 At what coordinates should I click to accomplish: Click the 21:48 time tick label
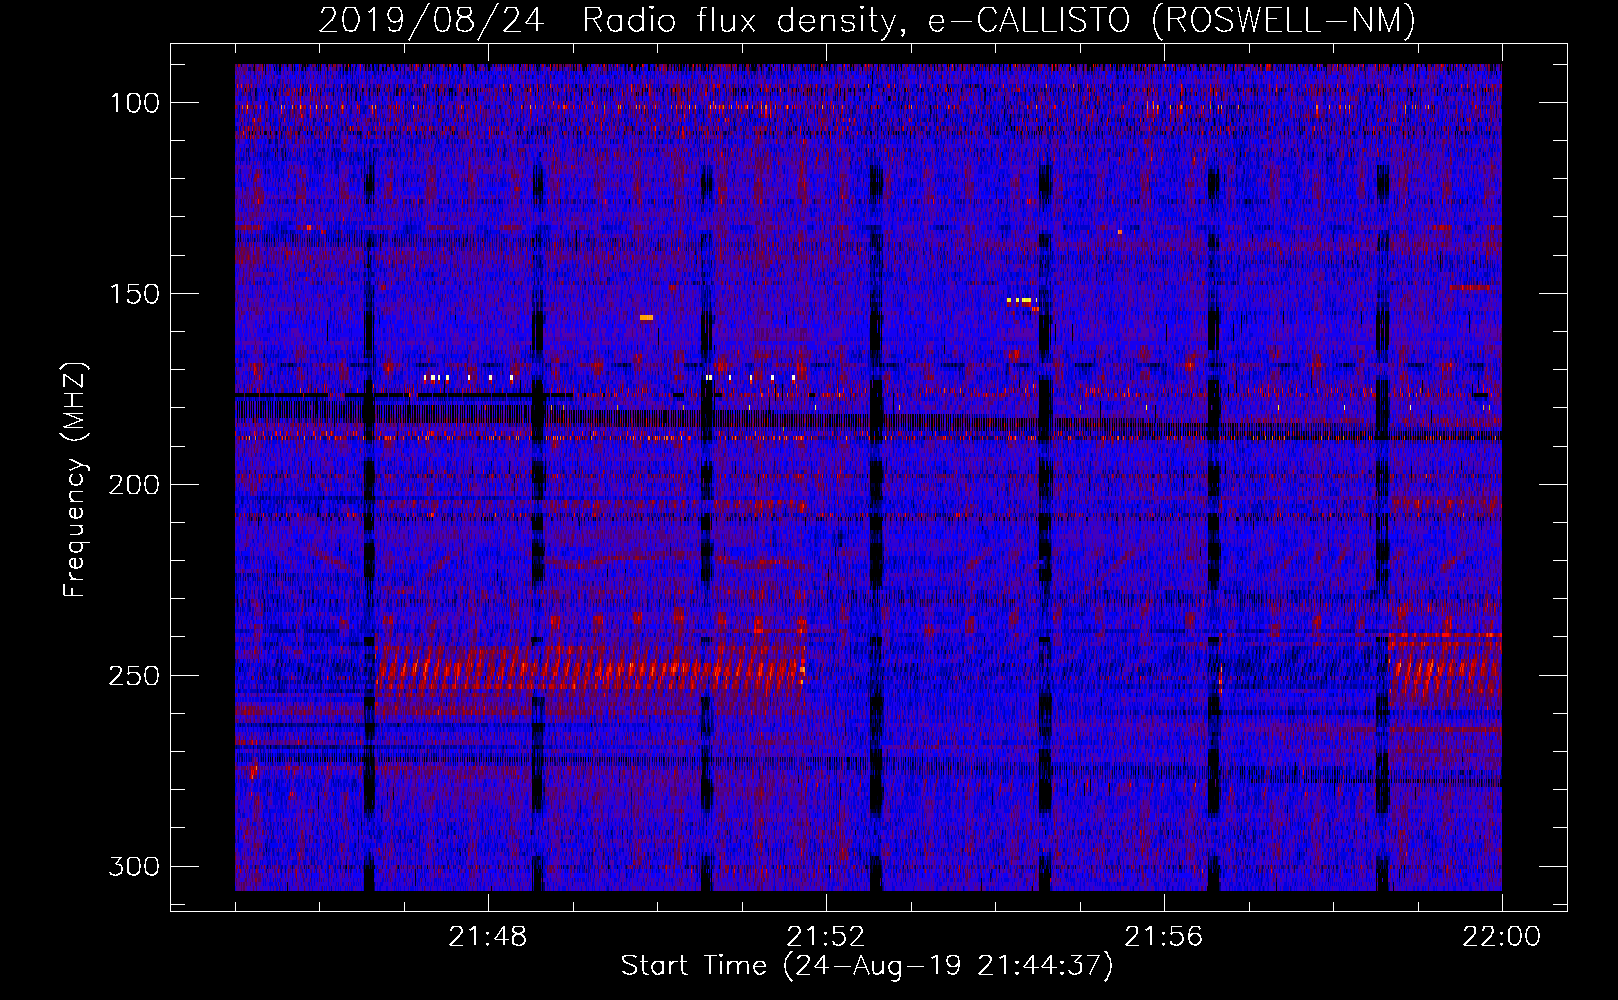click(488, 937)
